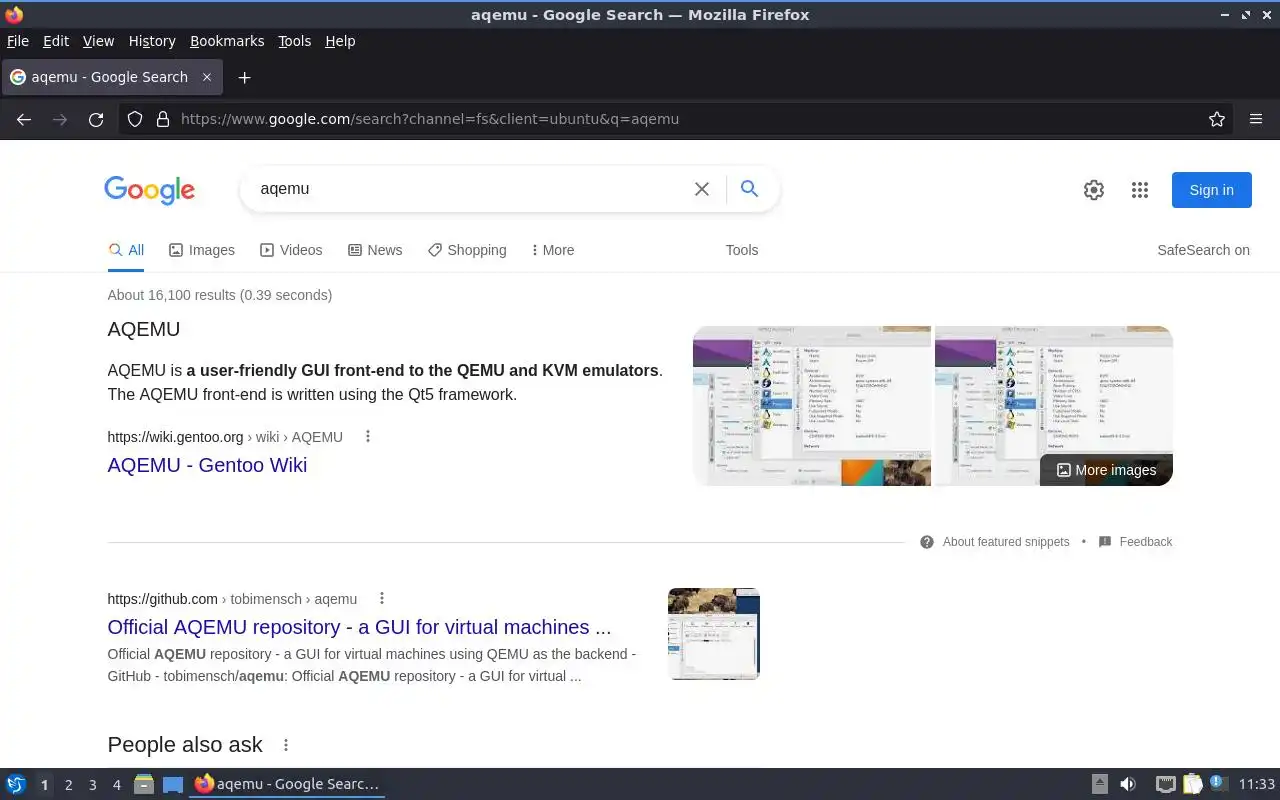Click the magnifier search button
Screen dimensions: 1280x800
pyautogui.click(x=749, y=189)
